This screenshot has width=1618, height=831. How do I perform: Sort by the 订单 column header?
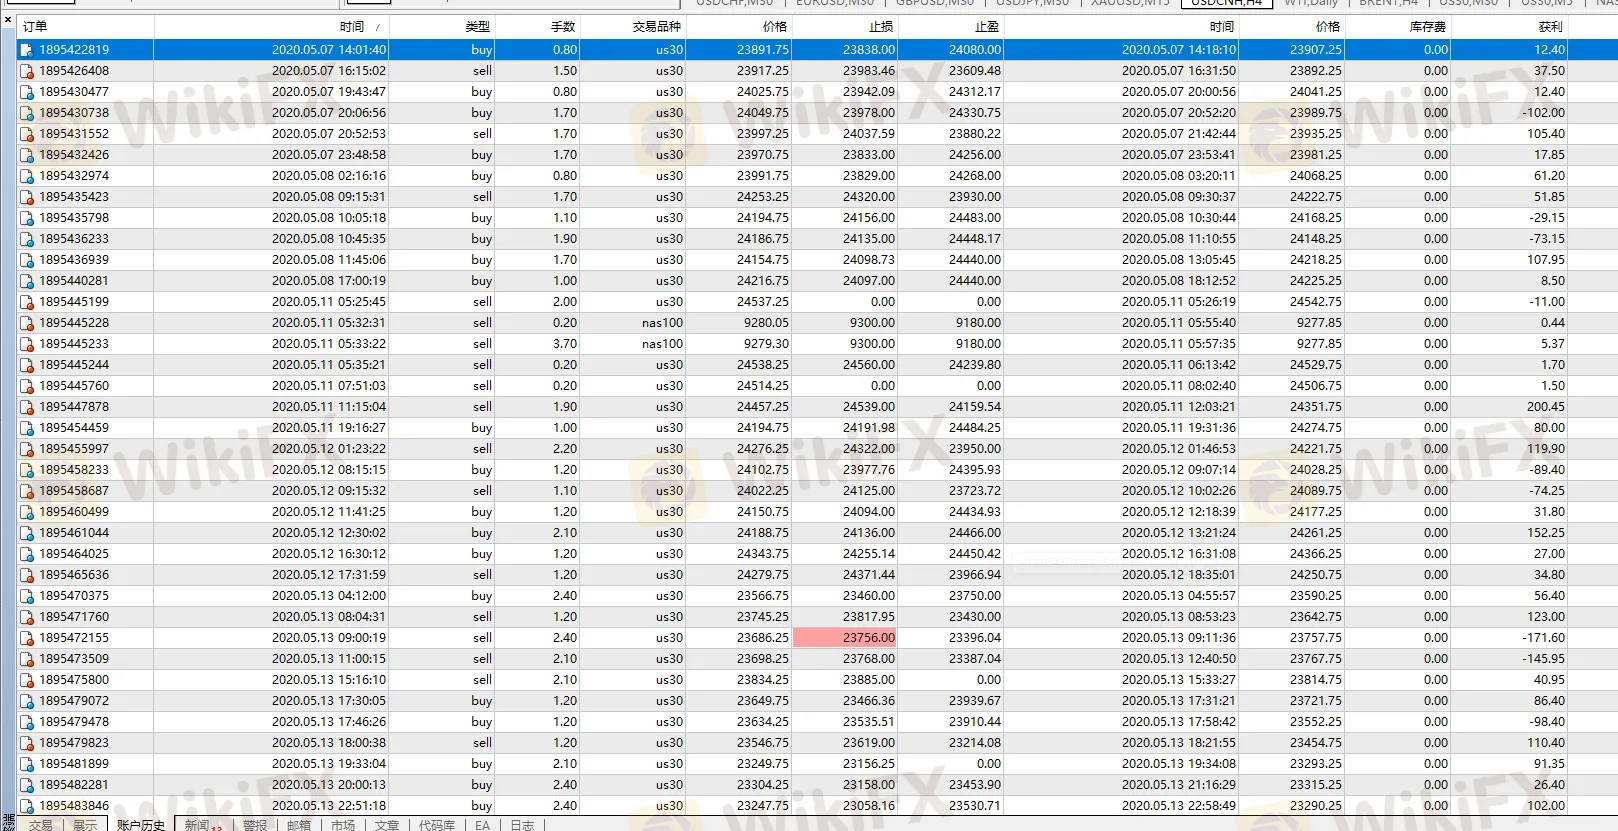tap(35, 27)
